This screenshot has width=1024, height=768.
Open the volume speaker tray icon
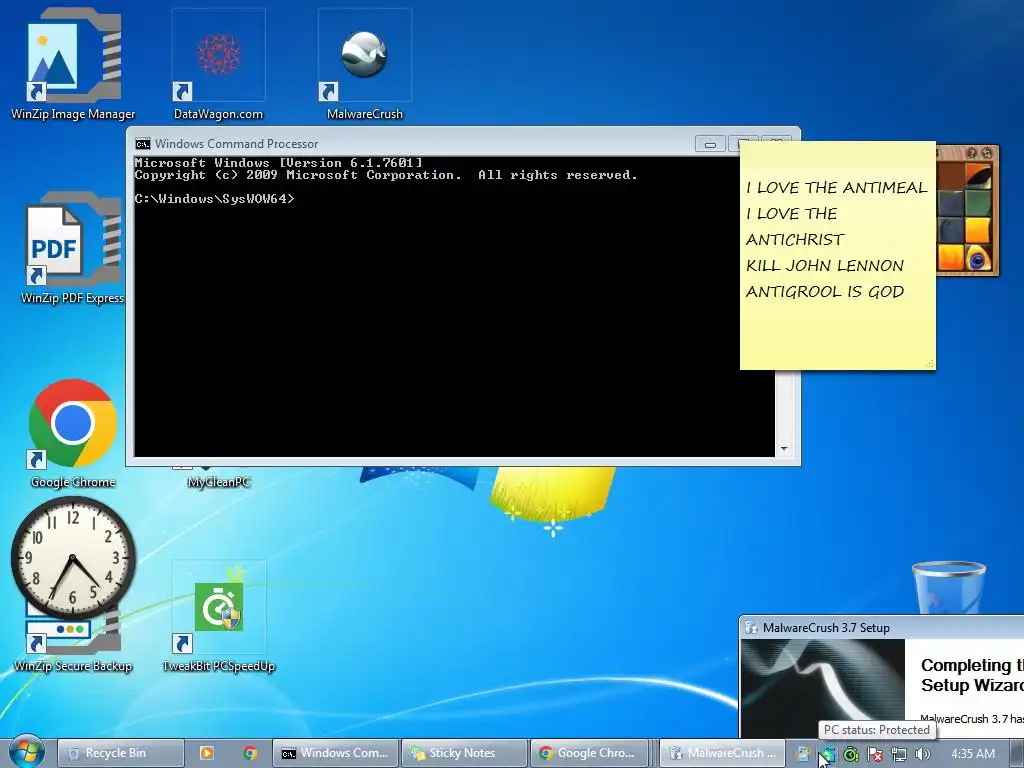(922, 754)
